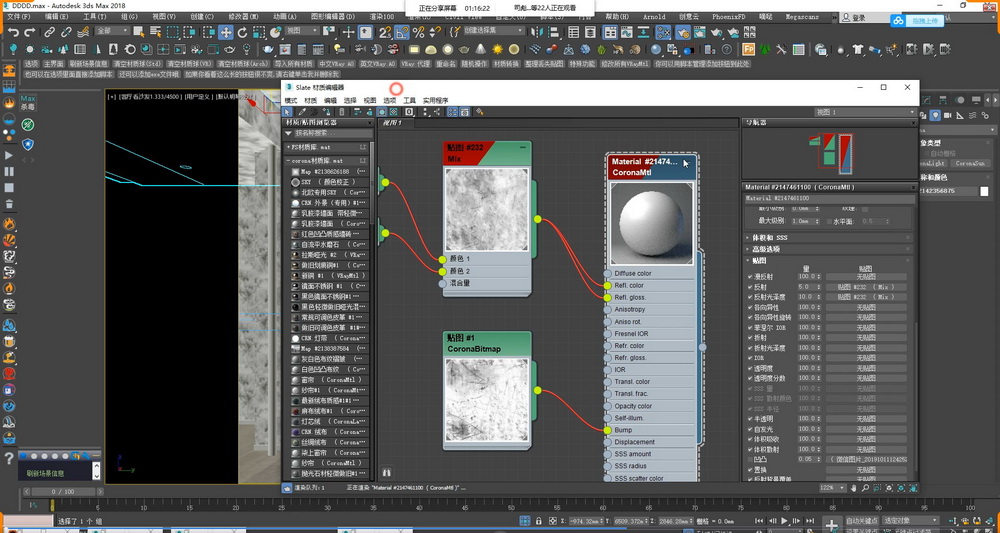The width and height of the screenshot is (1000, 533).
Task: Click the delete trash icon in Slate toolbar
Action: pyautogui.click(x=341, y=112)
